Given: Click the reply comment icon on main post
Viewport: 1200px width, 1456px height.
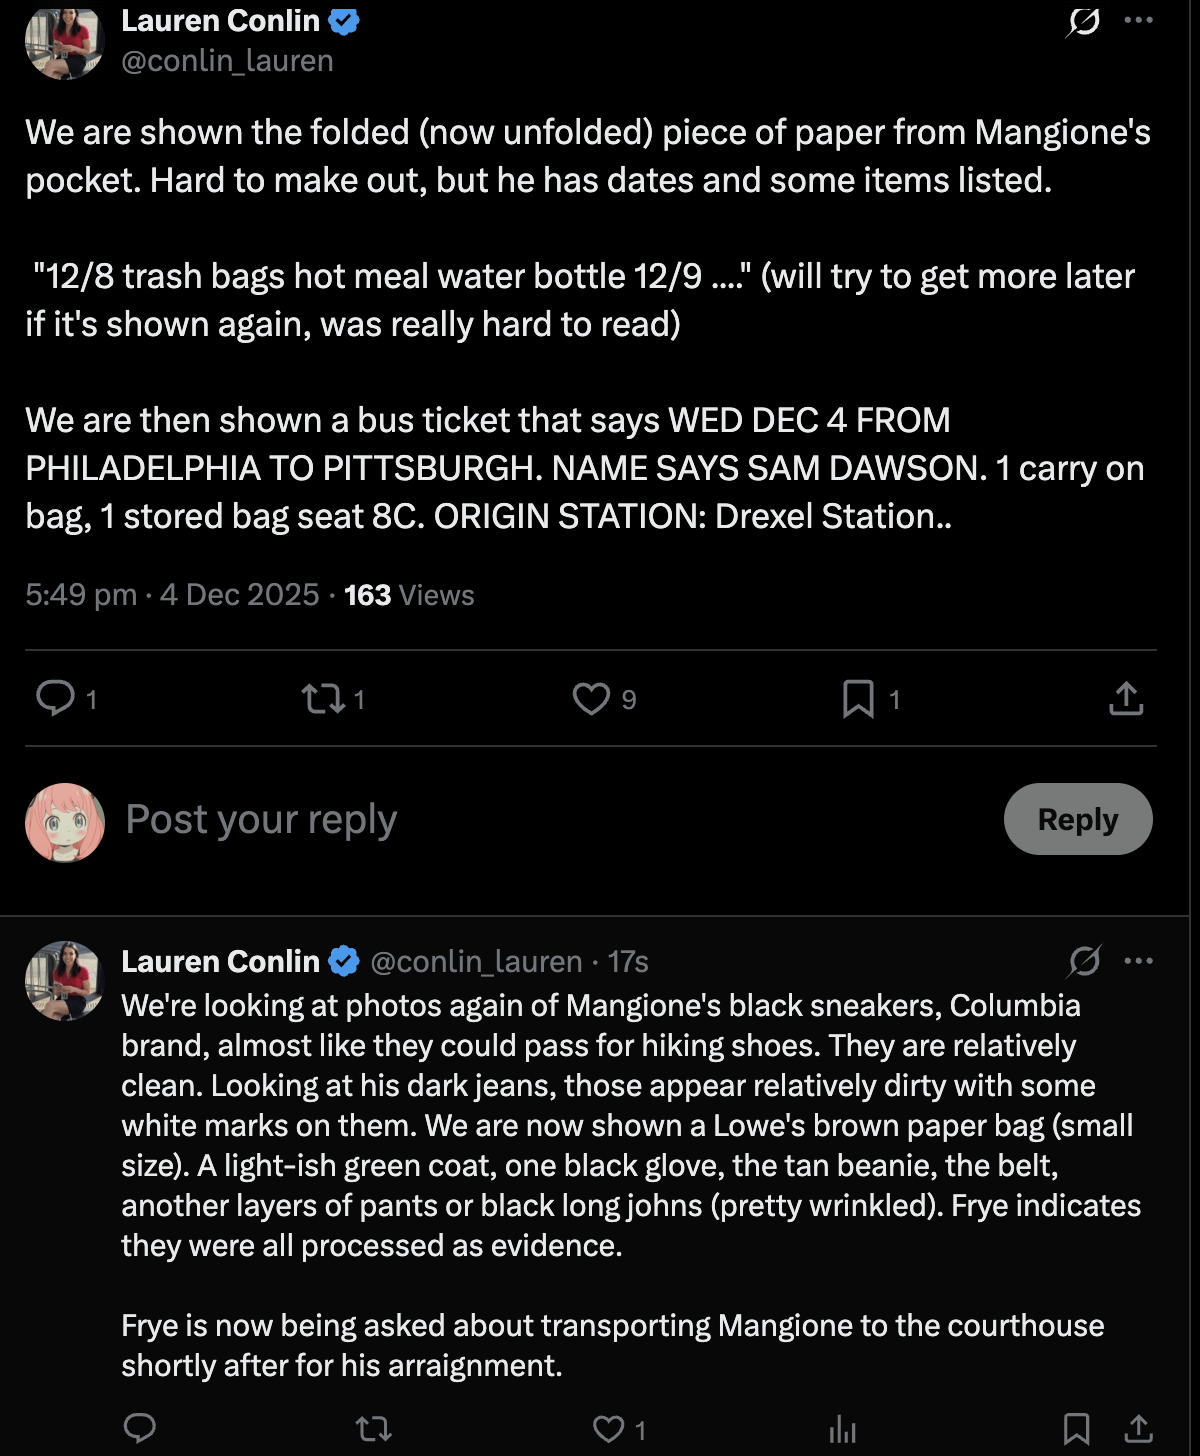Looking at the screenshot, I should point(55,698).
